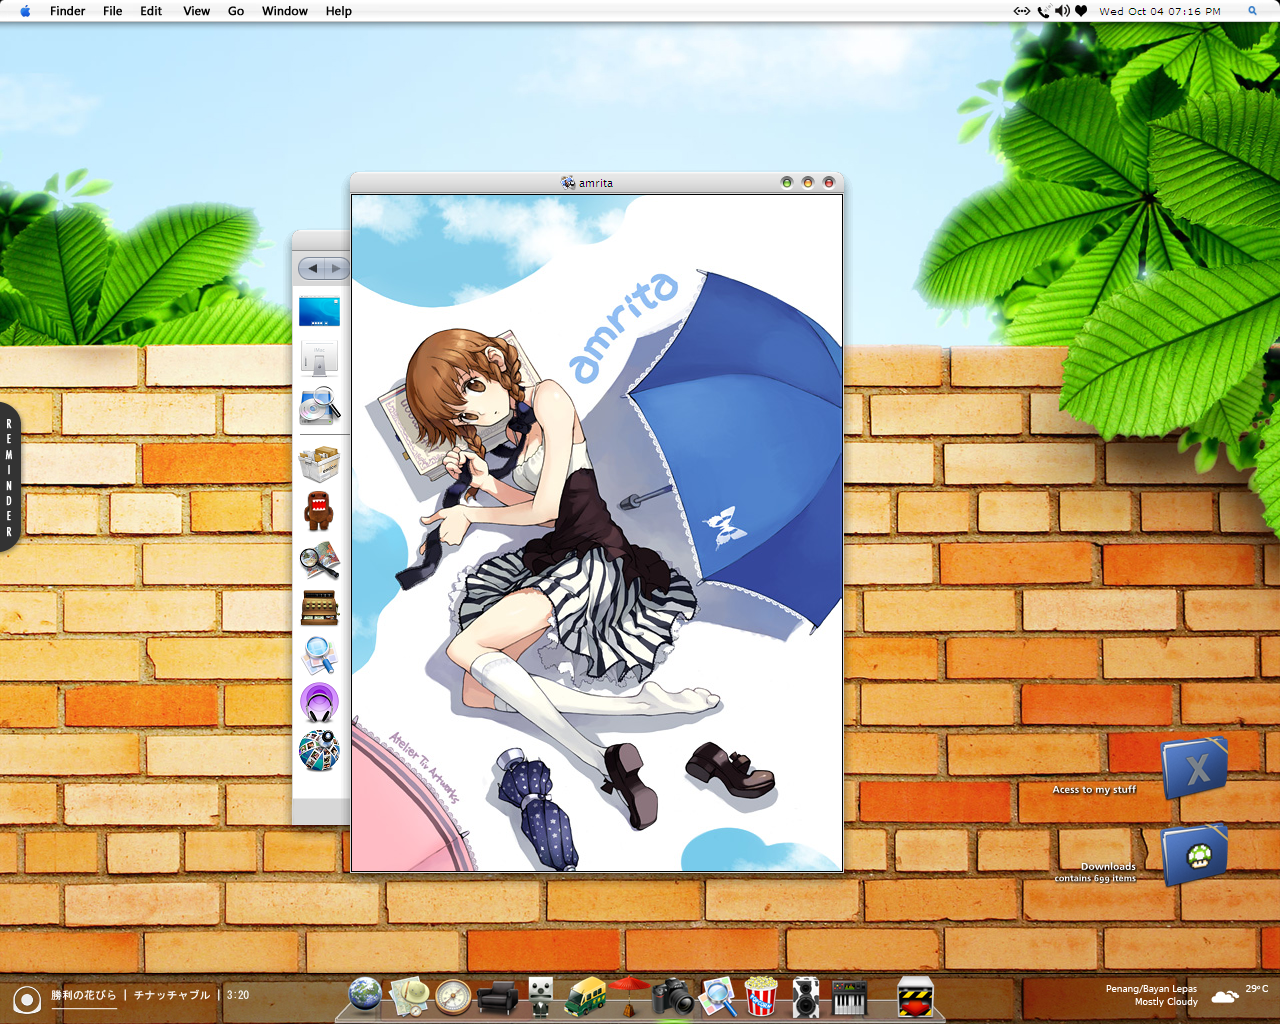Open the Finder menu
Screen dimensions: 1280x1024
point(67,11)
